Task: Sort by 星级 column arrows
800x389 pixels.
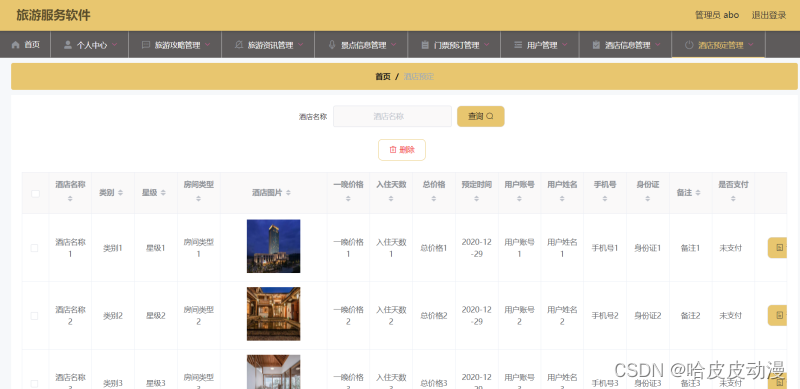Action: [163, 192]
